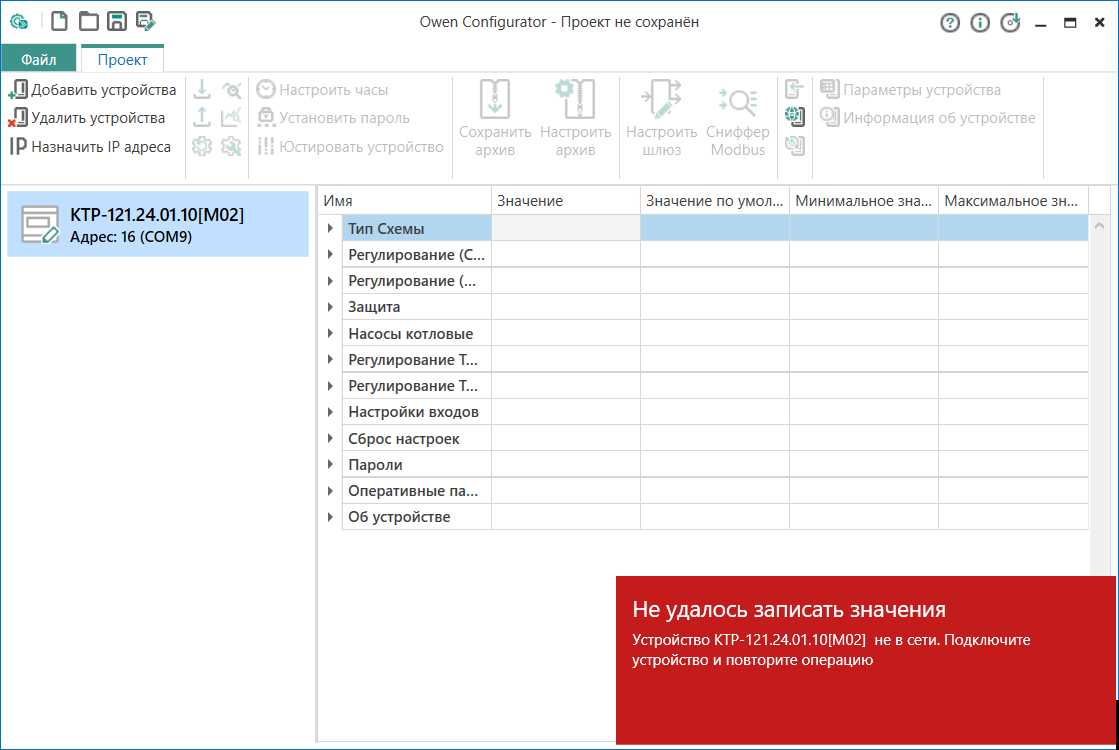Switch to the Проект tab
The width and height of the screenshot is (1119, 750).
tap(122, 59)
